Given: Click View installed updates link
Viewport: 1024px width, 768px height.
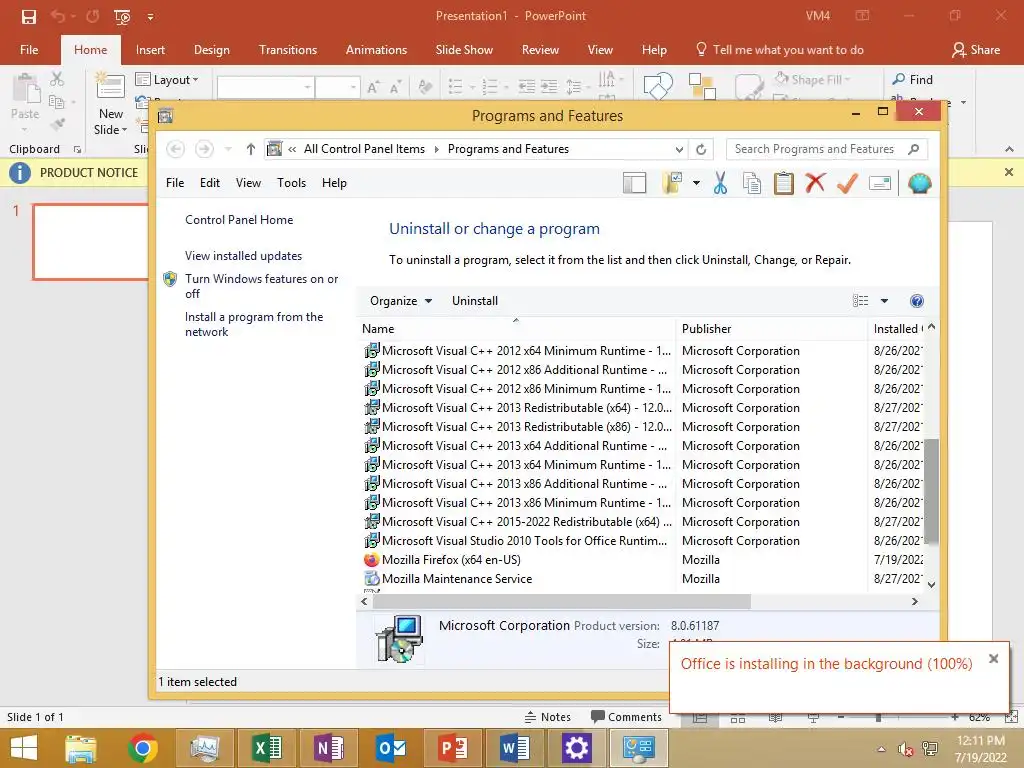Looking at the screenshot, I should tap(243, 256).
